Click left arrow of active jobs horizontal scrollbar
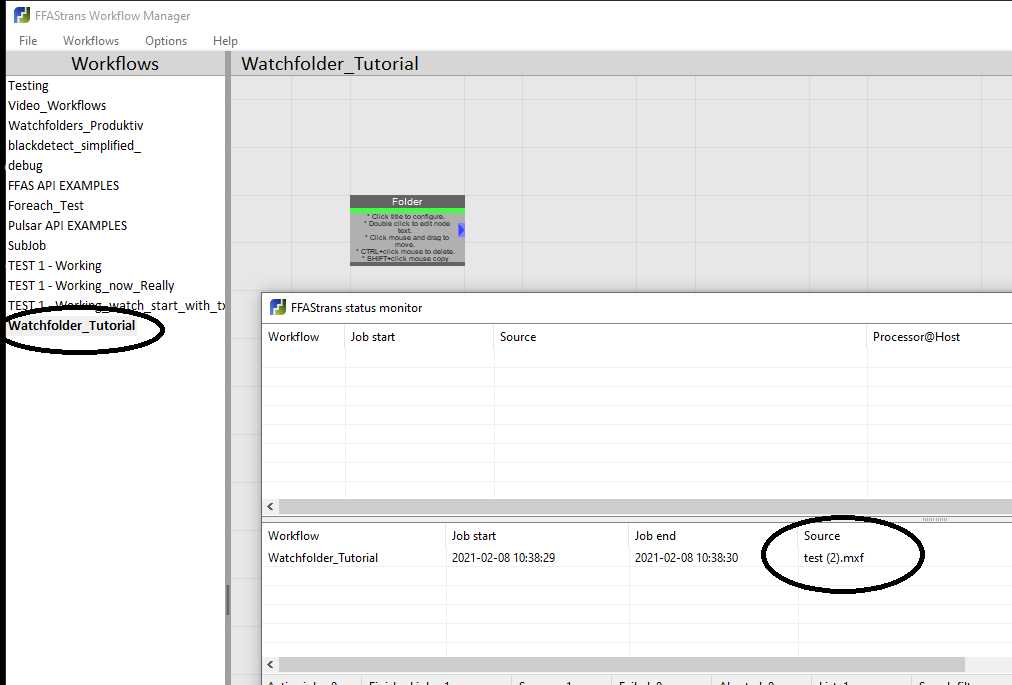Viewport: 1012px width, 685px height. coord(270,507)
